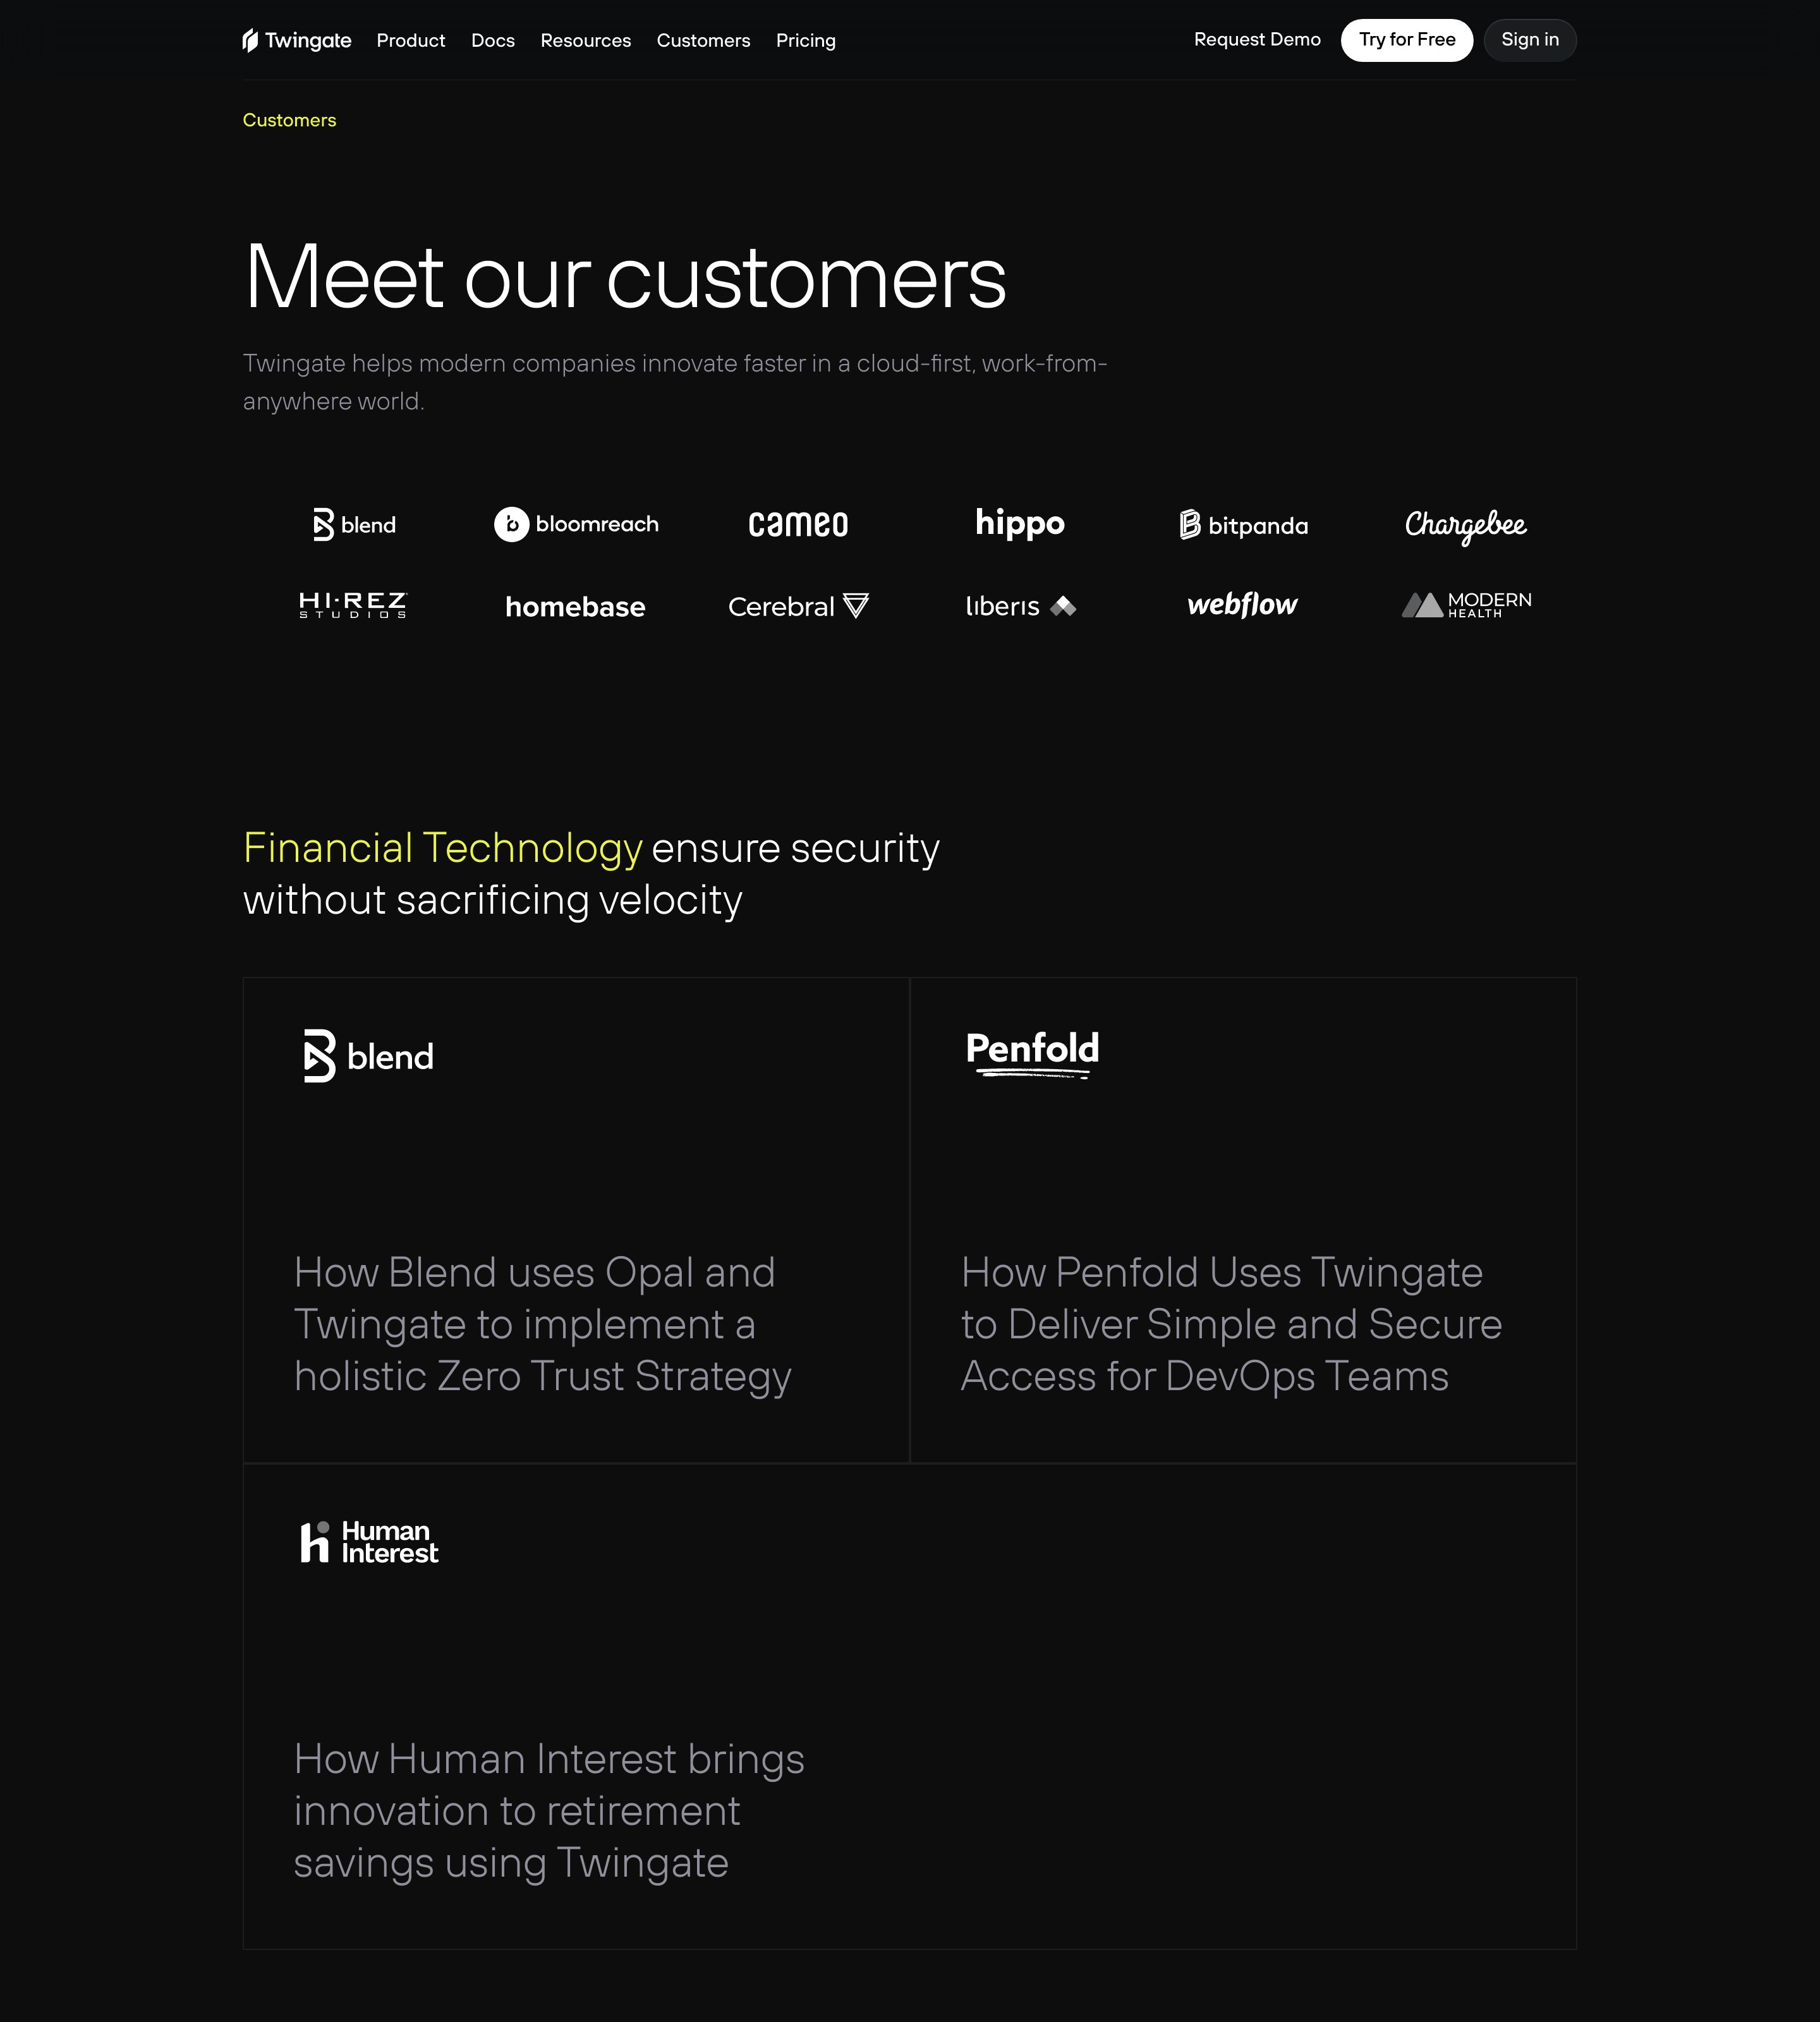Image resolution: width=1820 pixels, height=2022 pixels.
Task: Click the liberis logo
Action: 1020,606
